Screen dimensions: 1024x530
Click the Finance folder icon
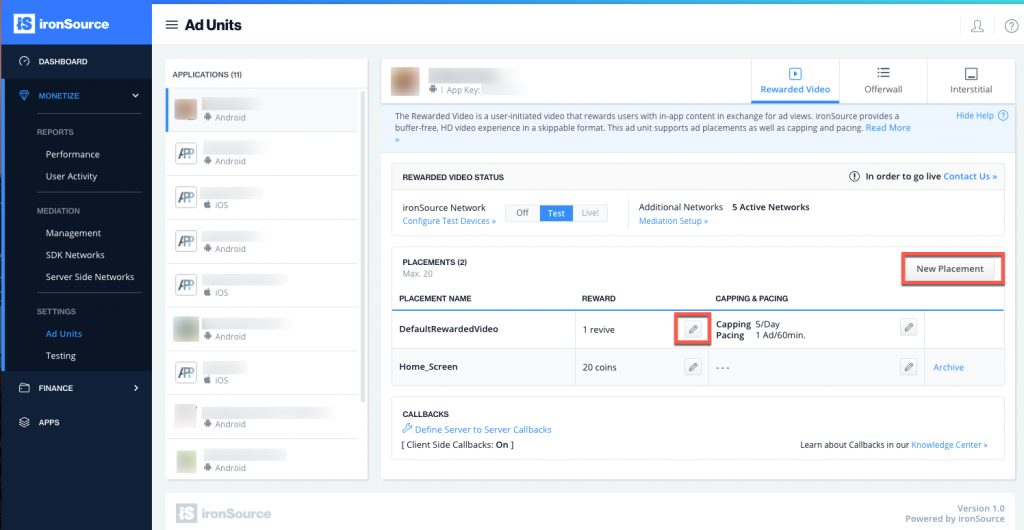(x=24, y=388)
